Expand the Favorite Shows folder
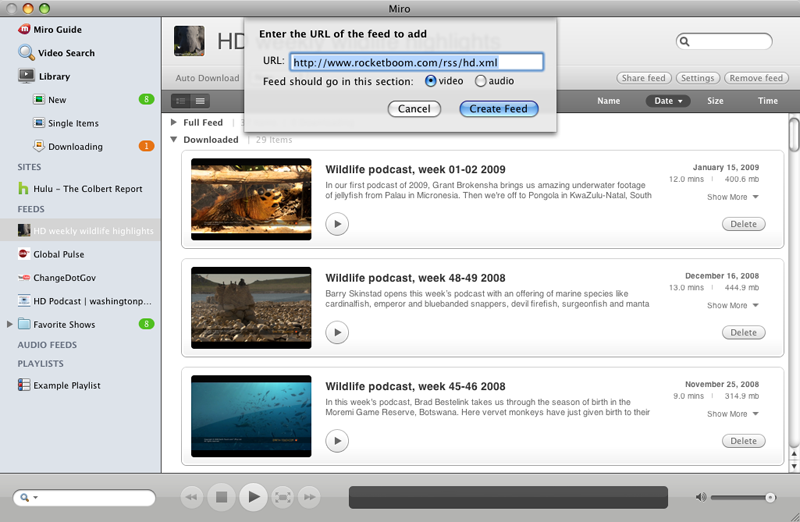This screenshot has width=800, height=522. [10, 324]
